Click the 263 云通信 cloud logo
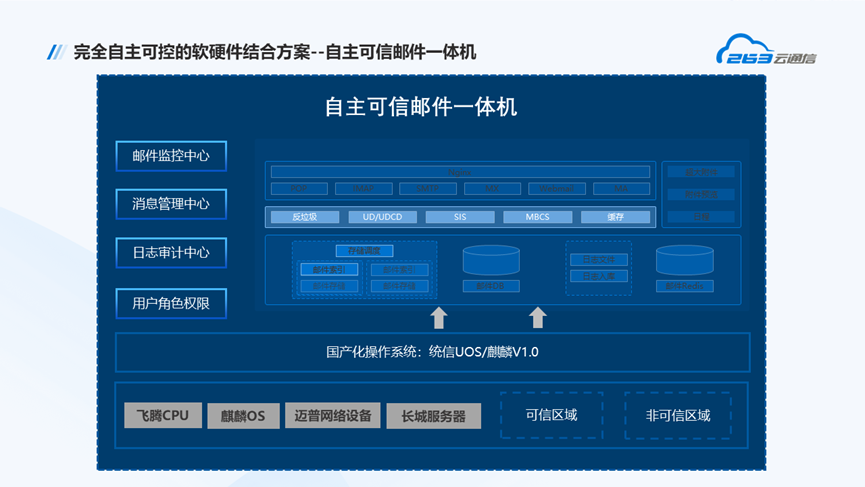 tap(766, 51)
